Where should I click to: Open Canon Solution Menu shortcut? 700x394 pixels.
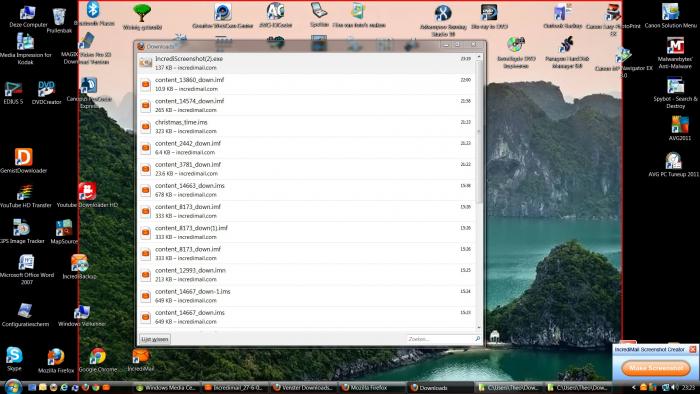pyautogui.click(x=671, y=16)
